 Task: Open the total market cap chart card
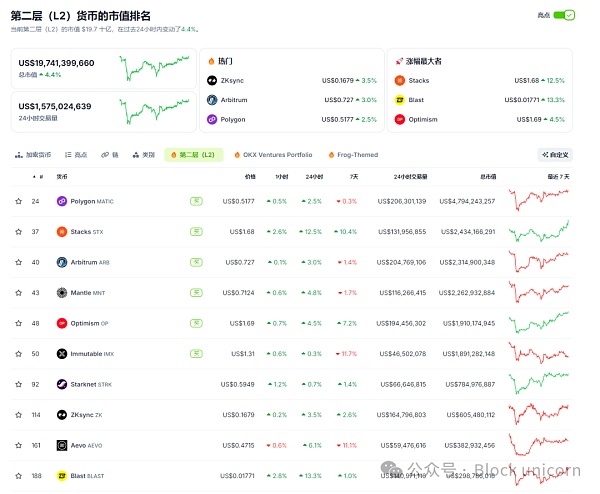pos(101,68)
